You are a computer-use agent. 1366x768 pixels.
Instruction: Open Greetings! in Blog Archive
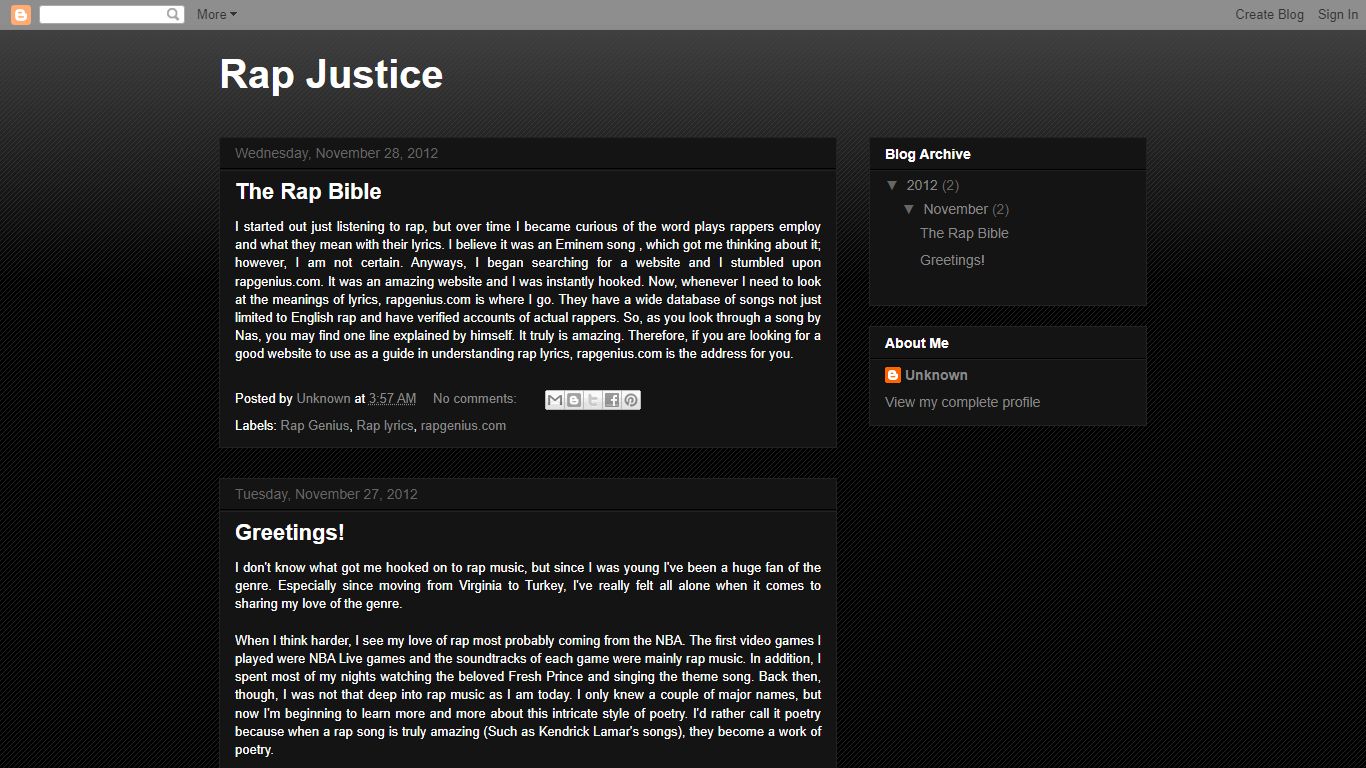[952, 260]
